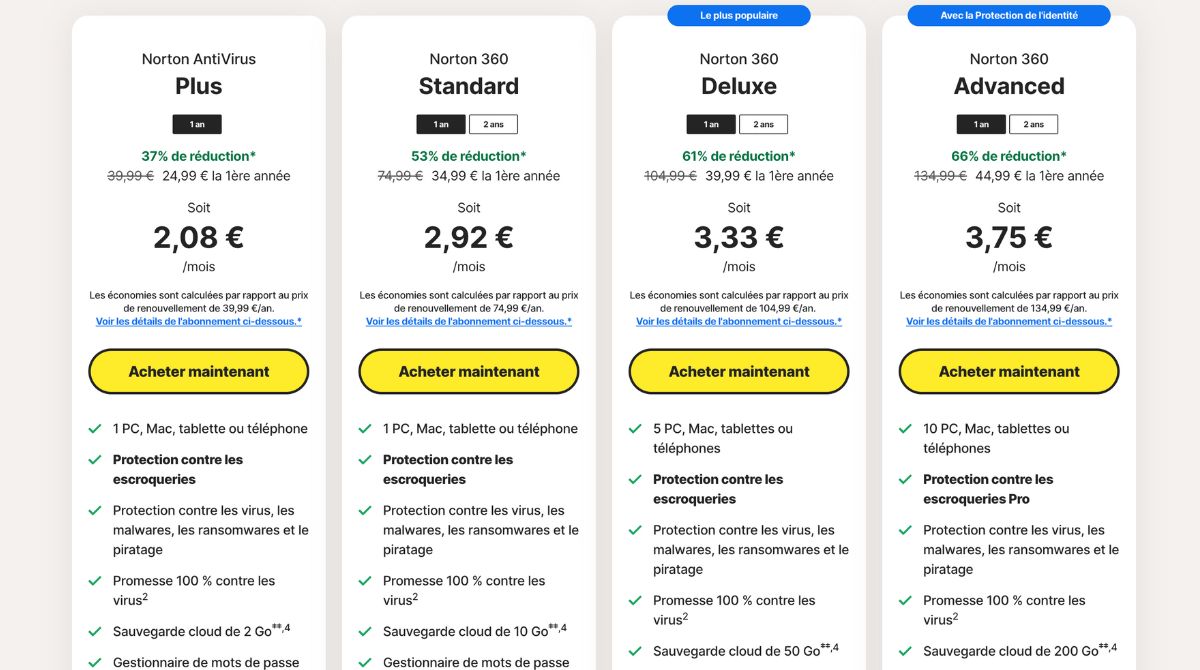Open subscription details link under Norton 360 Standard

coord(468,321)
